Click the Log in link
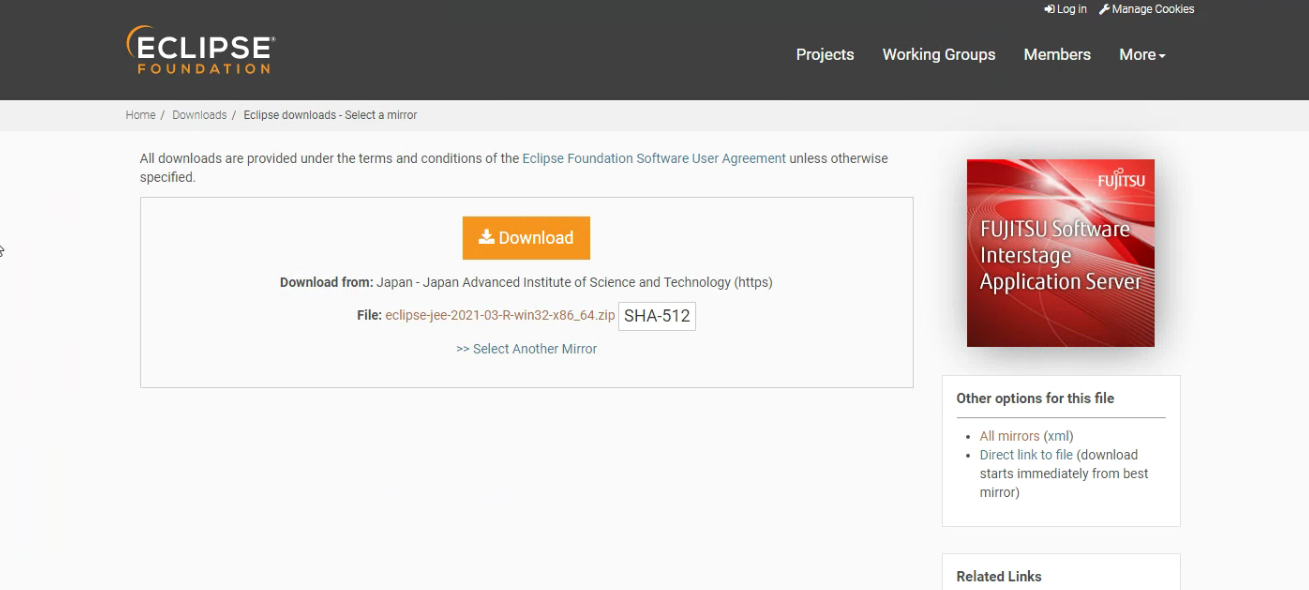The image size is (1309, 590). pos(1066,9)
